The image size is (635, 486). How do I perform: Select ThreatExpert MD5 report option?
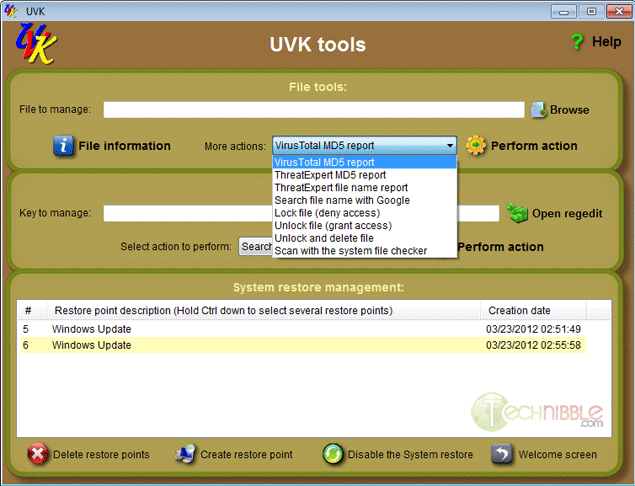364,175
